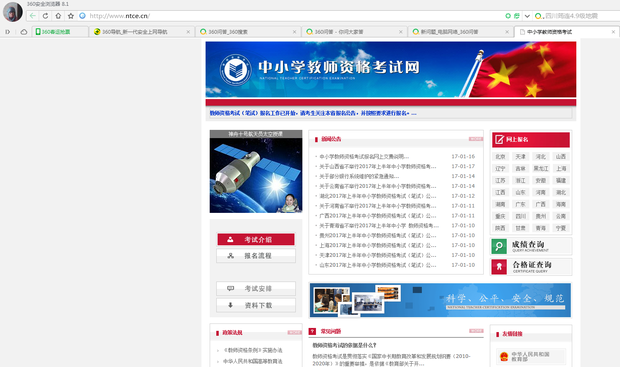Reload the page with the refresh icon
Image resolution: width=620 pixels, height=367 pixels.
[45, 16]
